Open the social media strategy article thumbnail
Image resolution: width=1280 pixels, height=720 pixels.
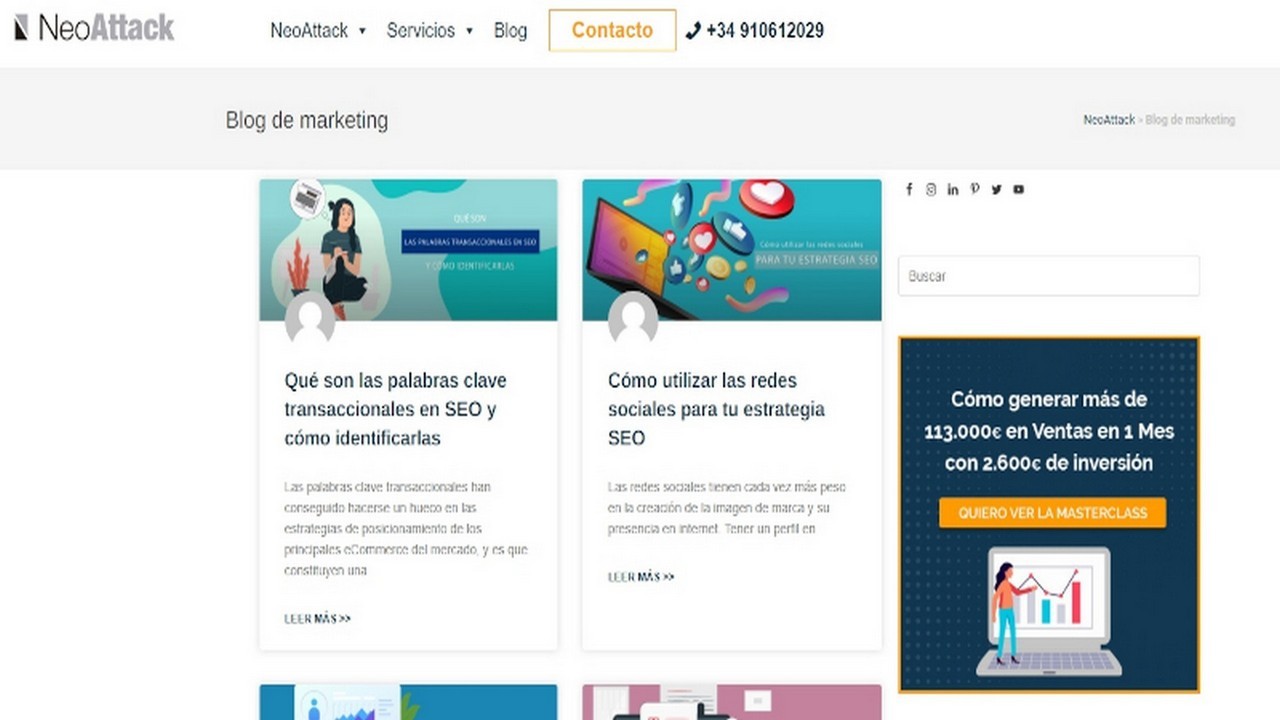click(x=732, y=250)
